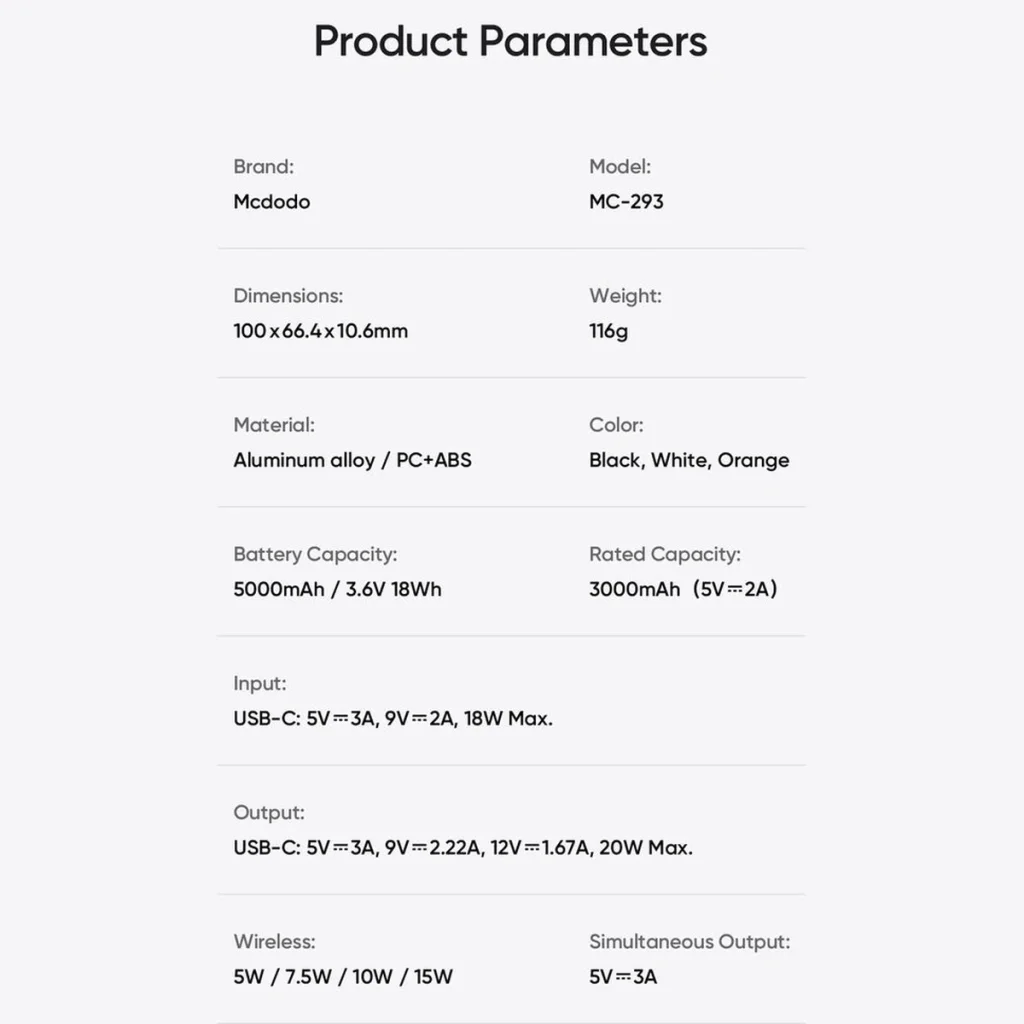Click the MC-293 model number
This screenshot has height=1024, width=1024.
626,201
